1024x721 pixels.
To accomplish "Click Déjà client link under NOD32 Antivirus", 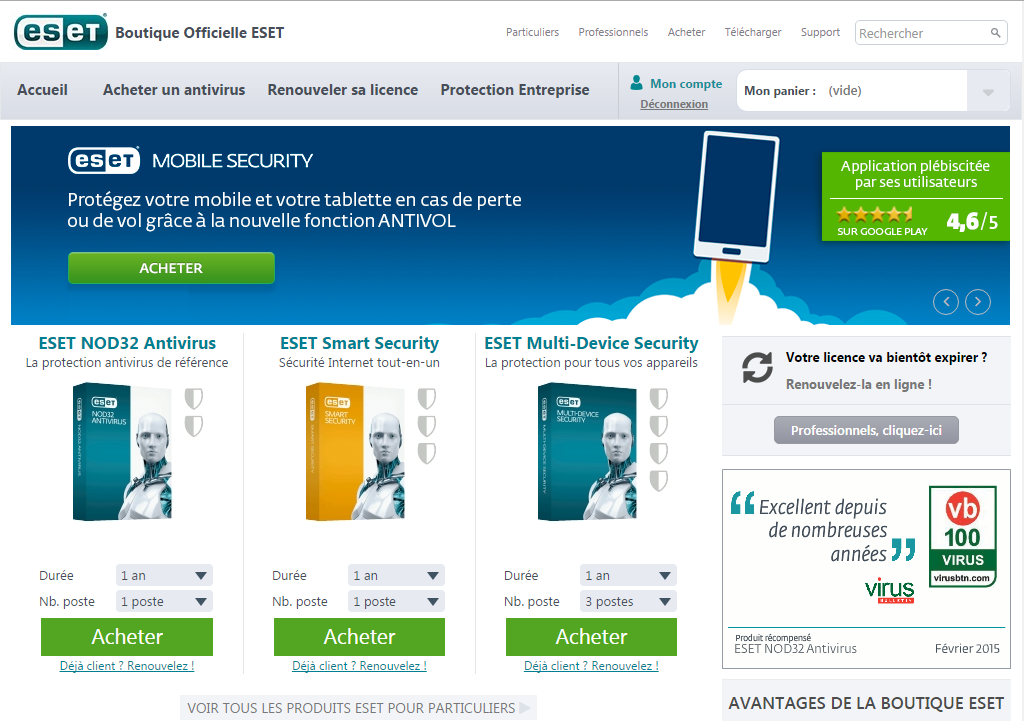I will point(127,665).
